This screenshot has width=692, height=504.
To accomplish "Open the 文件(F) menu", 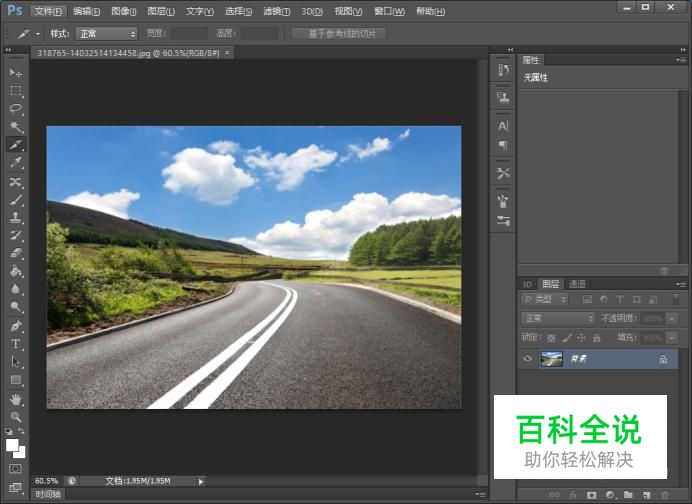I will (x=48, y=11).
